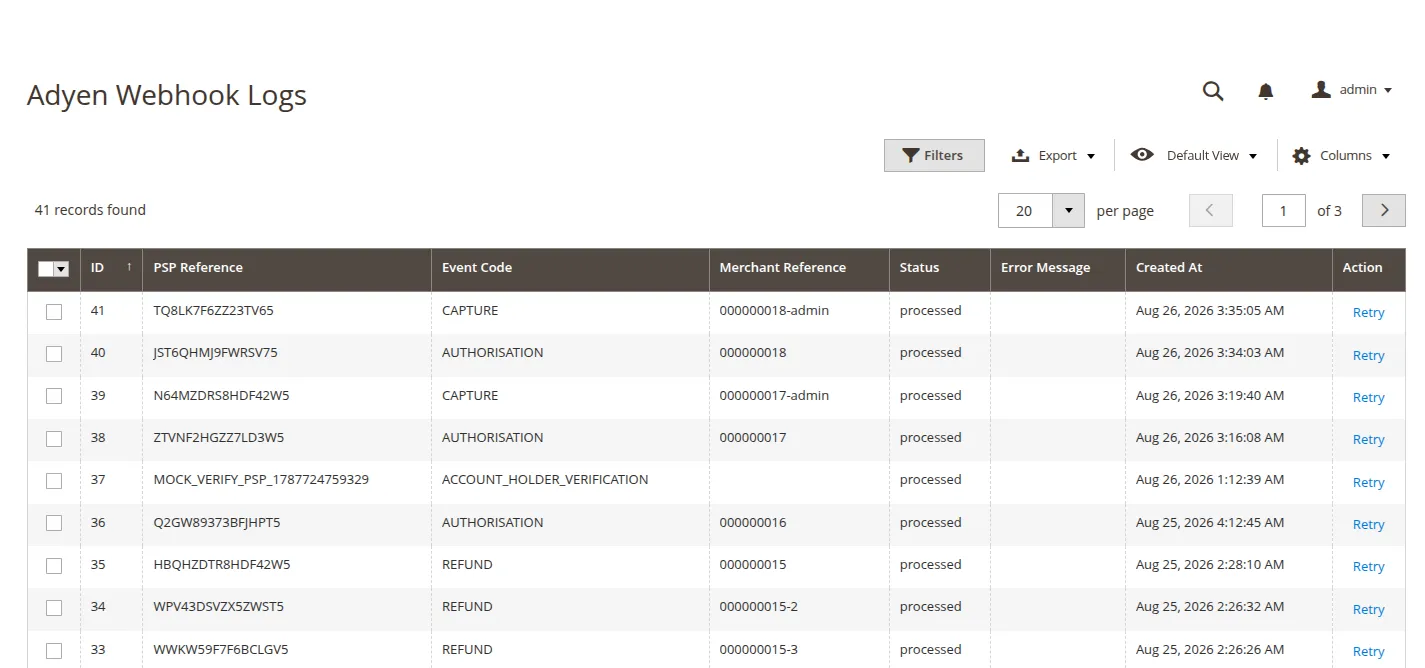The height and width of the screenshot is (668, 1425).
Task: Retry the webhook HBQHZDTR8HDF42W5
Action: [x=1368, y=567]
